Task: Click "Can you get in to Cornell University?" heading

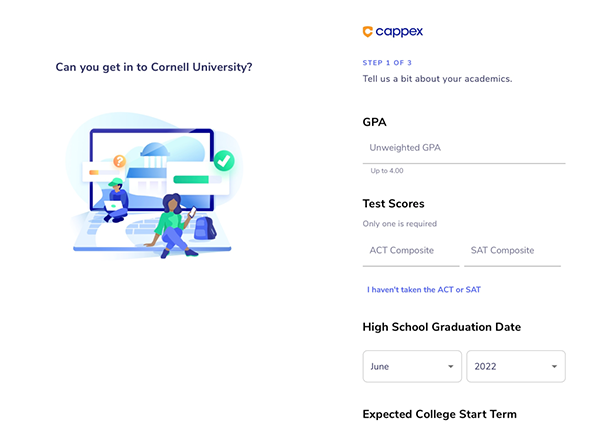Action: click(154, 67)
